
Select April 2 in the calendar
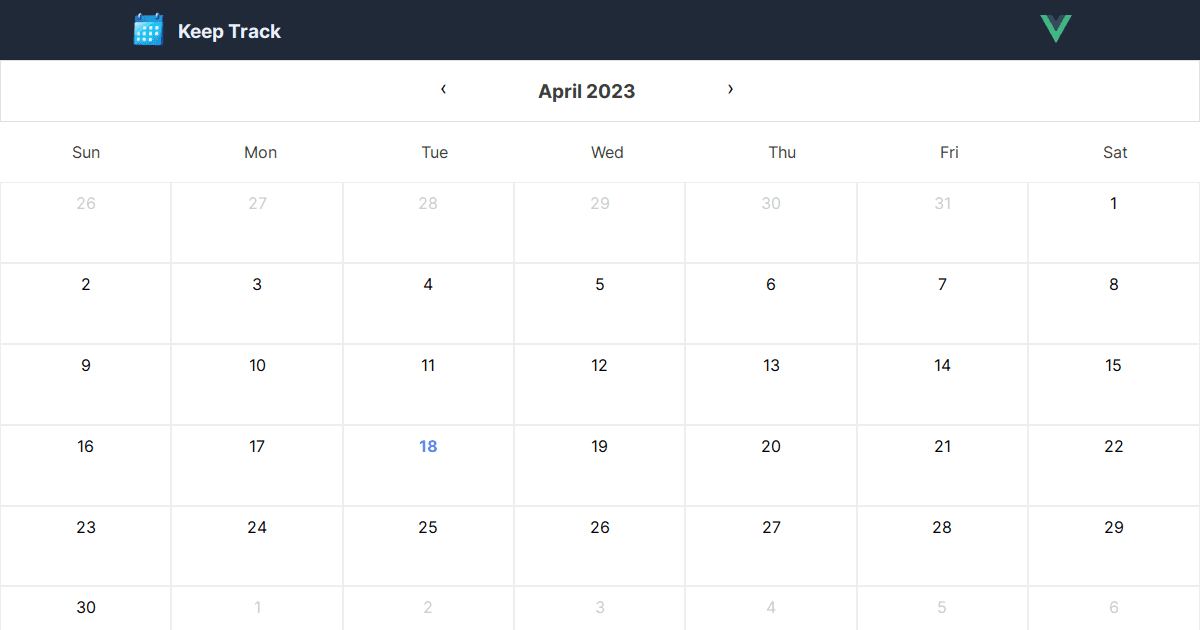(x=86, y=304)
